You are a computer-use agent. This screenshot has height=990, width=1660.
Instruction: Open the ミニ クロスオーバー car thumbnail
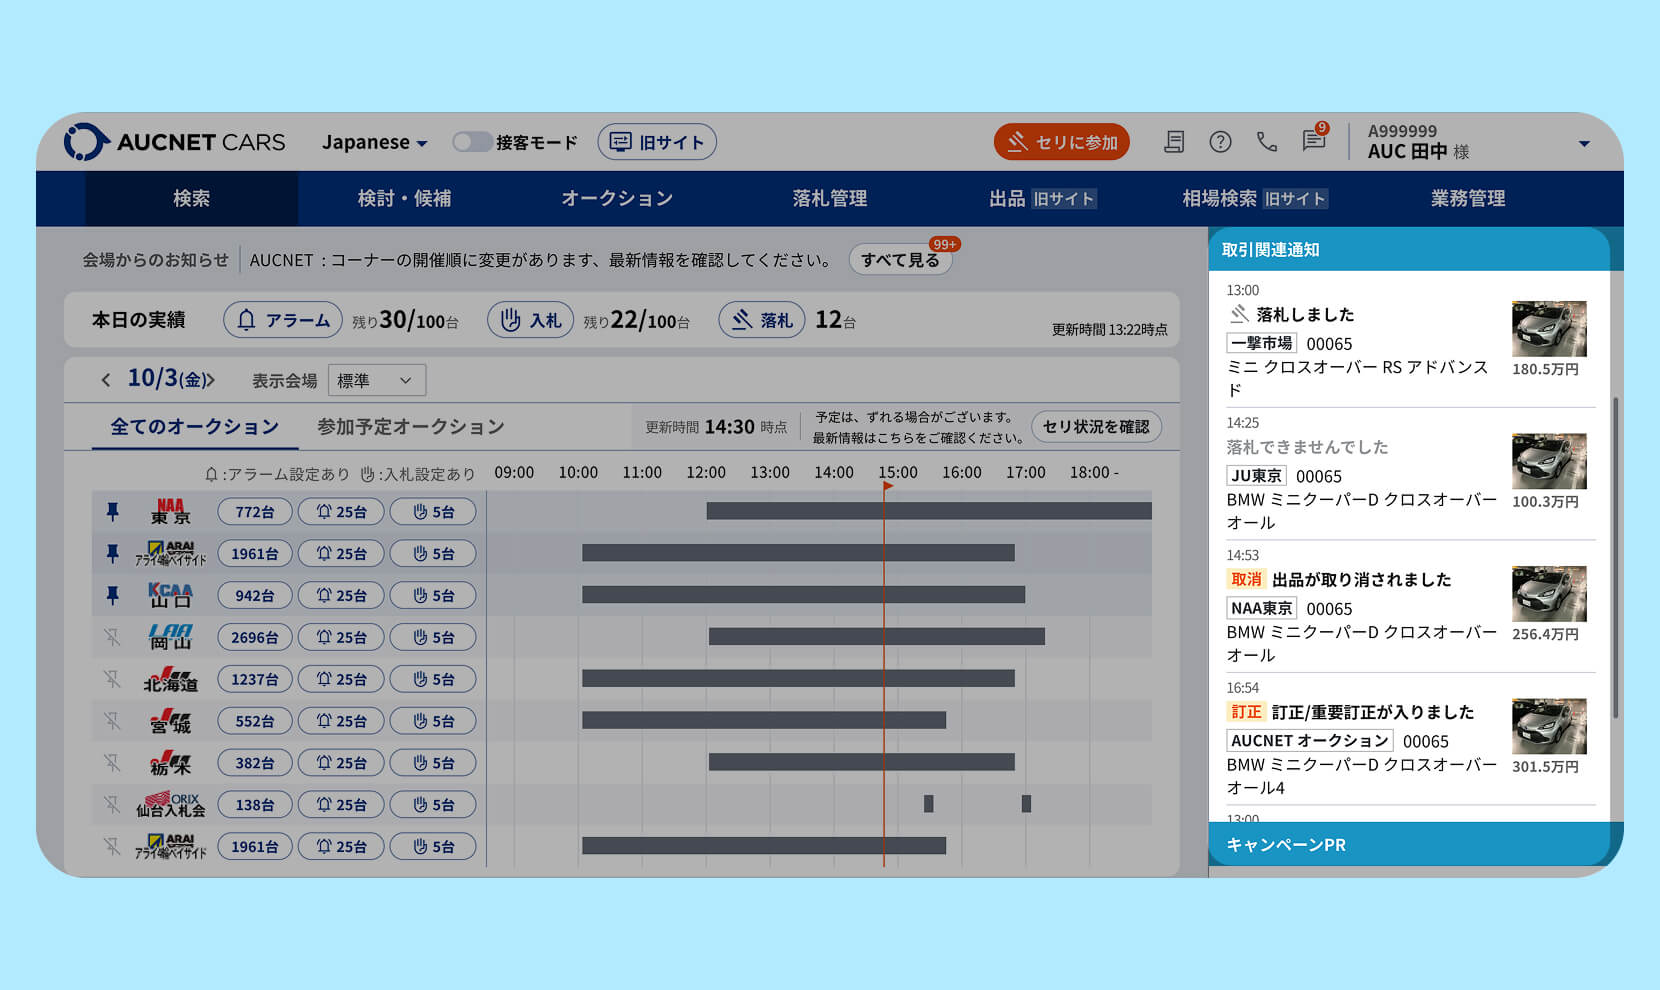click(x=1548, y=329)
